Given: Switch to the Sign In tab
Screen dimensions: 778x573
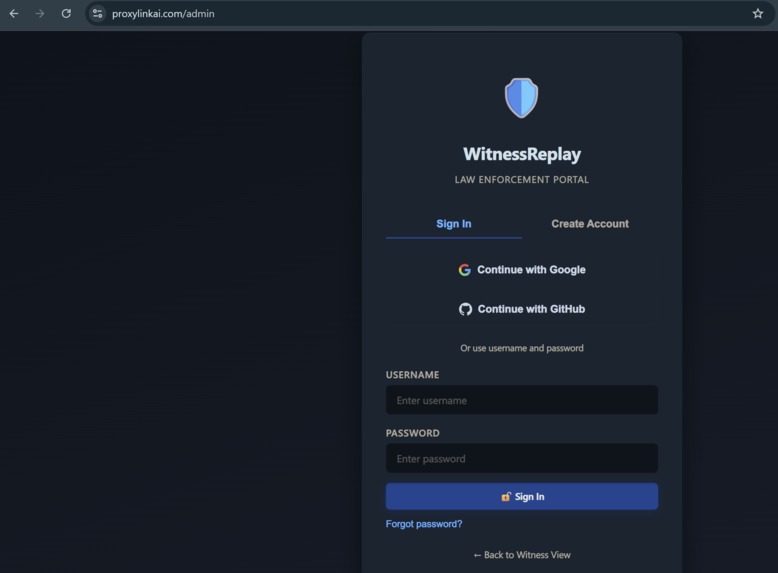Looking at the screenshot, I should 454,224.
